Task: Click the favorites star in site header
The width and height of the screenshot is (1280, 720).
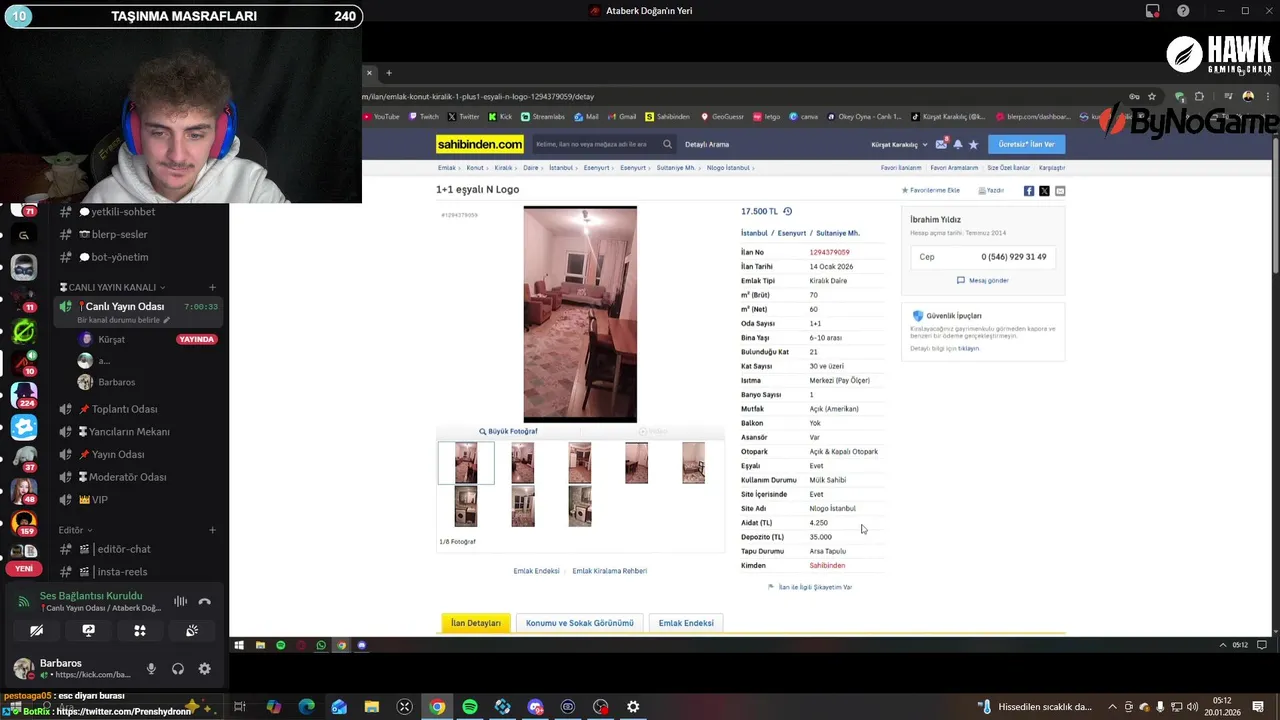Action: pyautogui.click(x=973, y=144)
